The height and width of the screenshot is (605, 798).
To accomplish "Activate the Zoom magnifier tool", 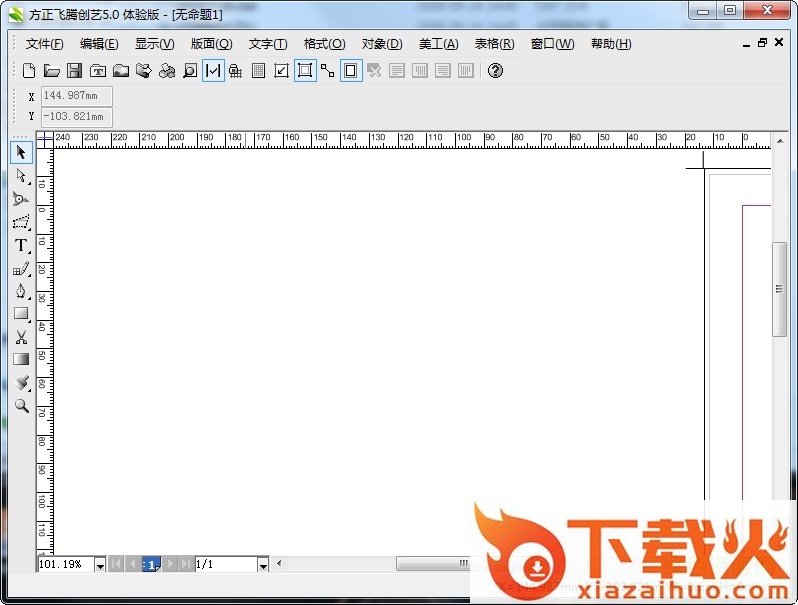I will 21,406.
